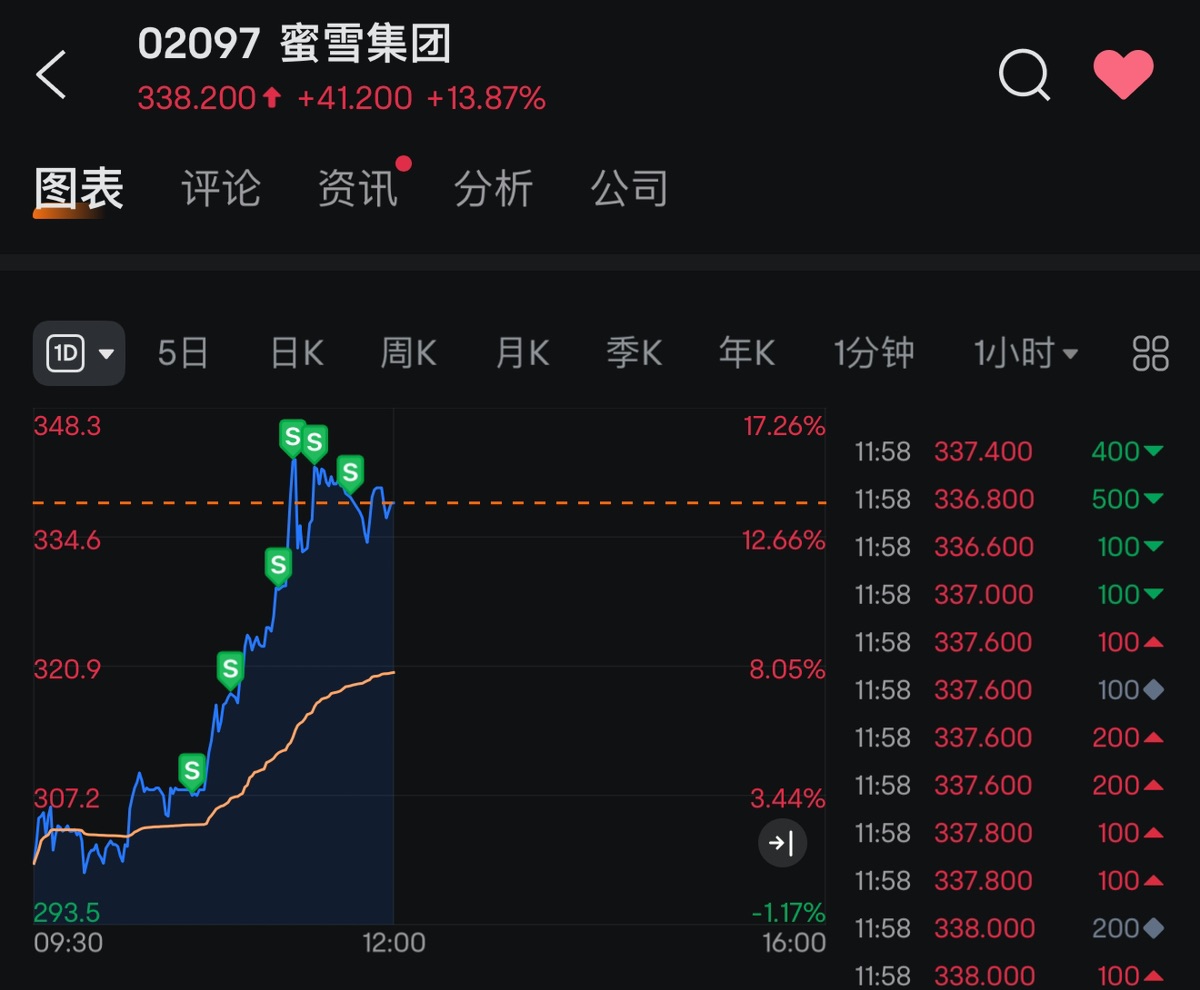Screen dimensions: 1200x990
Task: Select the 月K chart period
Action: (522, 353)
